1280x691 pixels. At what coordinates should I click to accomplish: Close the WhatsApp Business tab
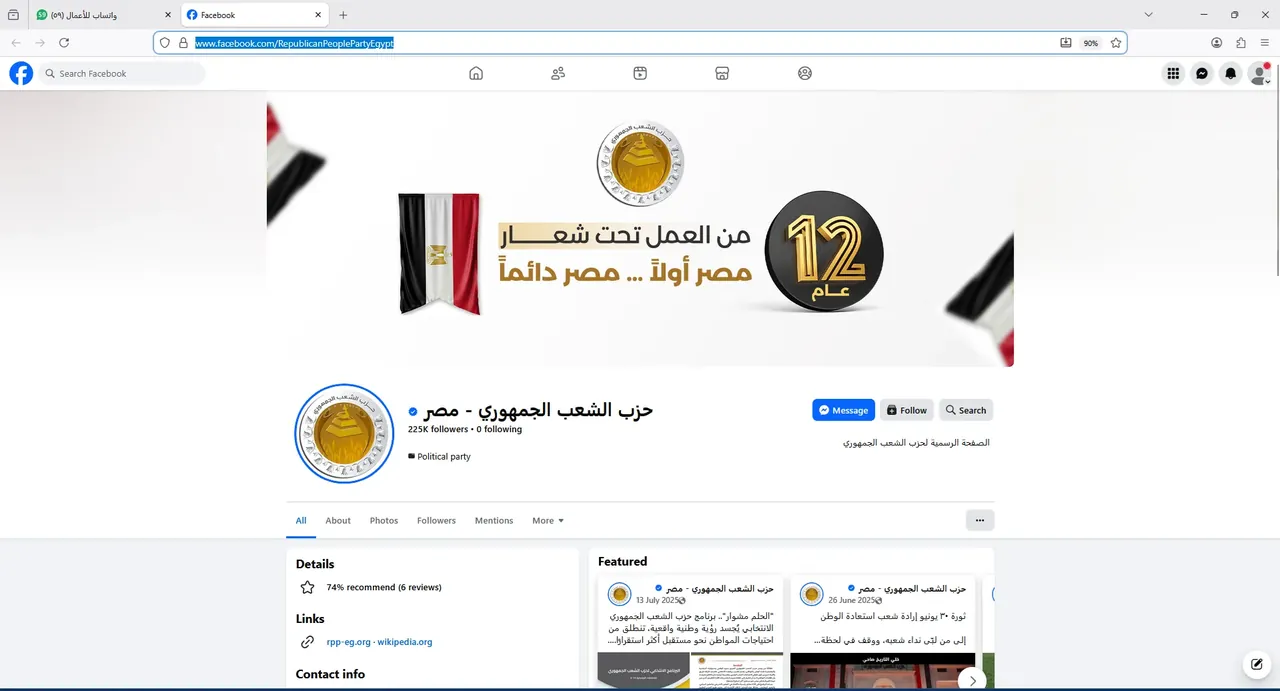[x=168, y=15]
